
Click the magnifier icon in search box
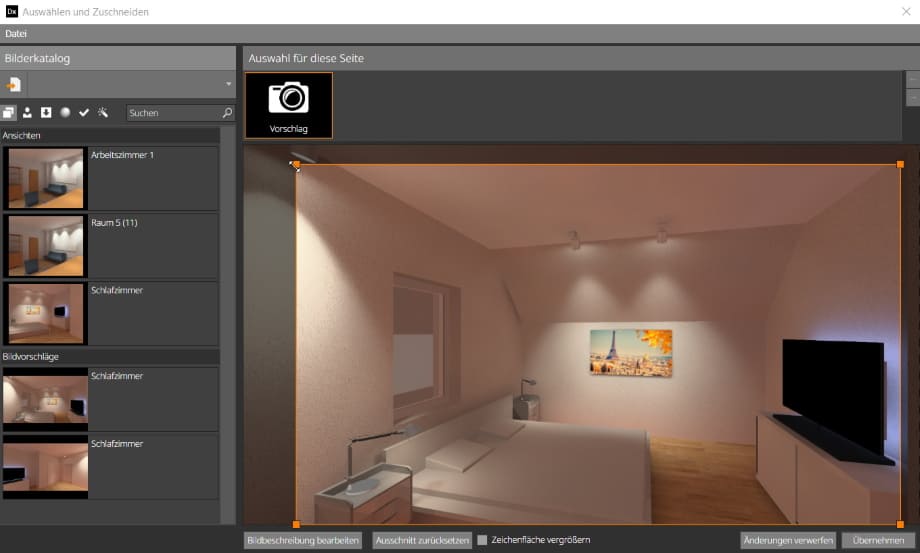227,113
